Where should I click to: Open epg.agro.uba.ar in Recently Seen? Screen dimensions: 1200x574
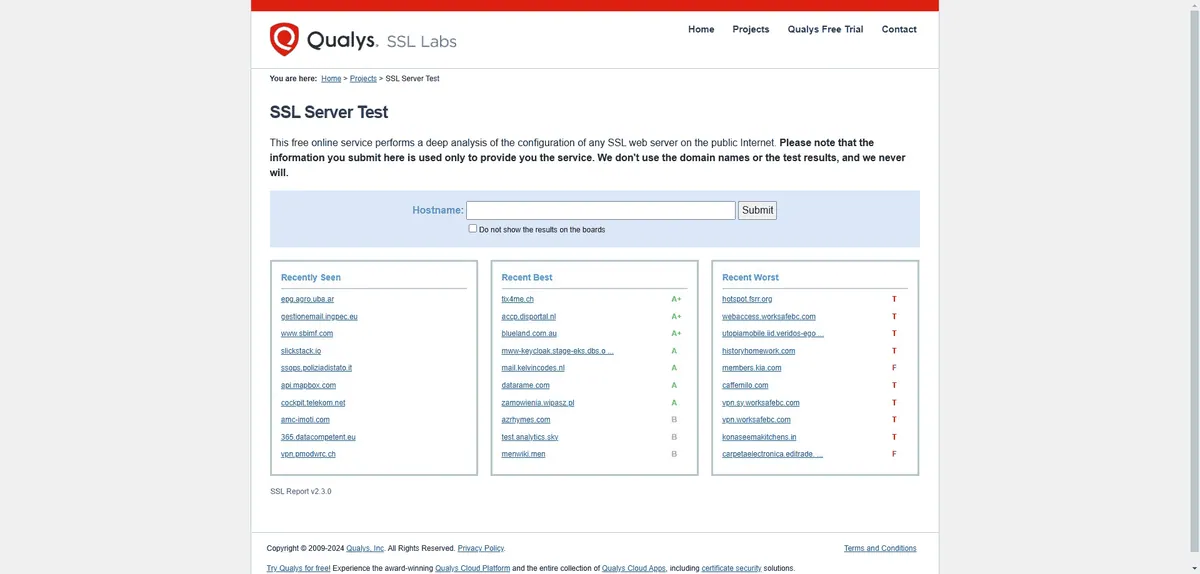[308, 299]
